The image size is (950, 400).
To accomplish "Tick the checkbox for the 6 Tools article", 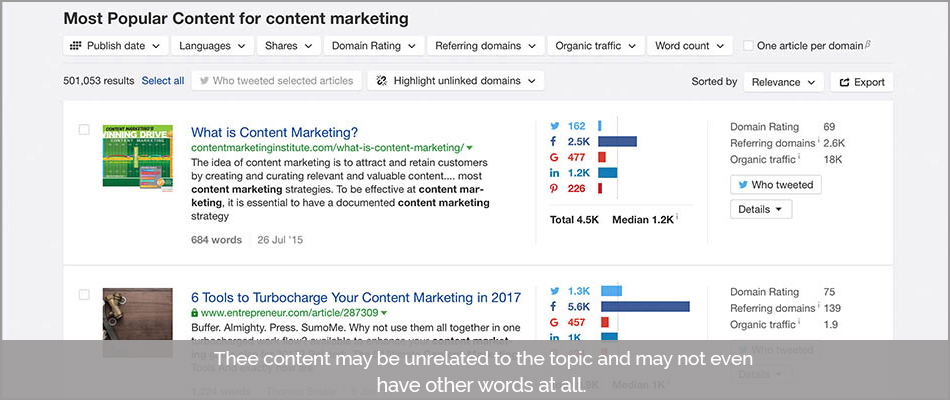I will point(84,295).
